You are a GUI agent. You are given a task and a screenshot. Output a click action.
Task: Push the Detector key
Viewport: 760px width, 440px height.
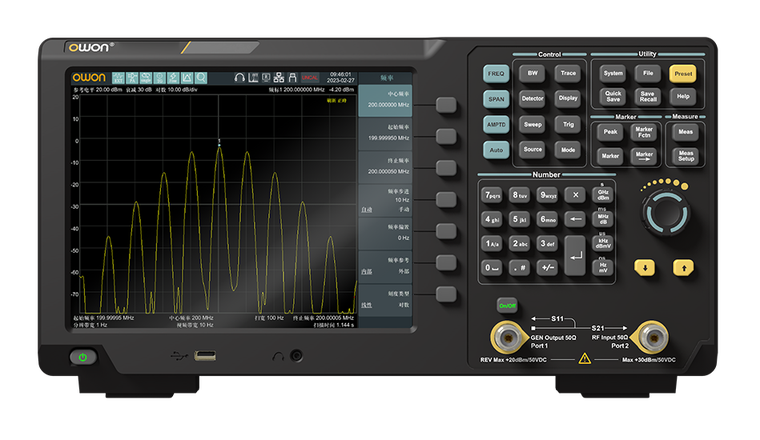[532, 99]
